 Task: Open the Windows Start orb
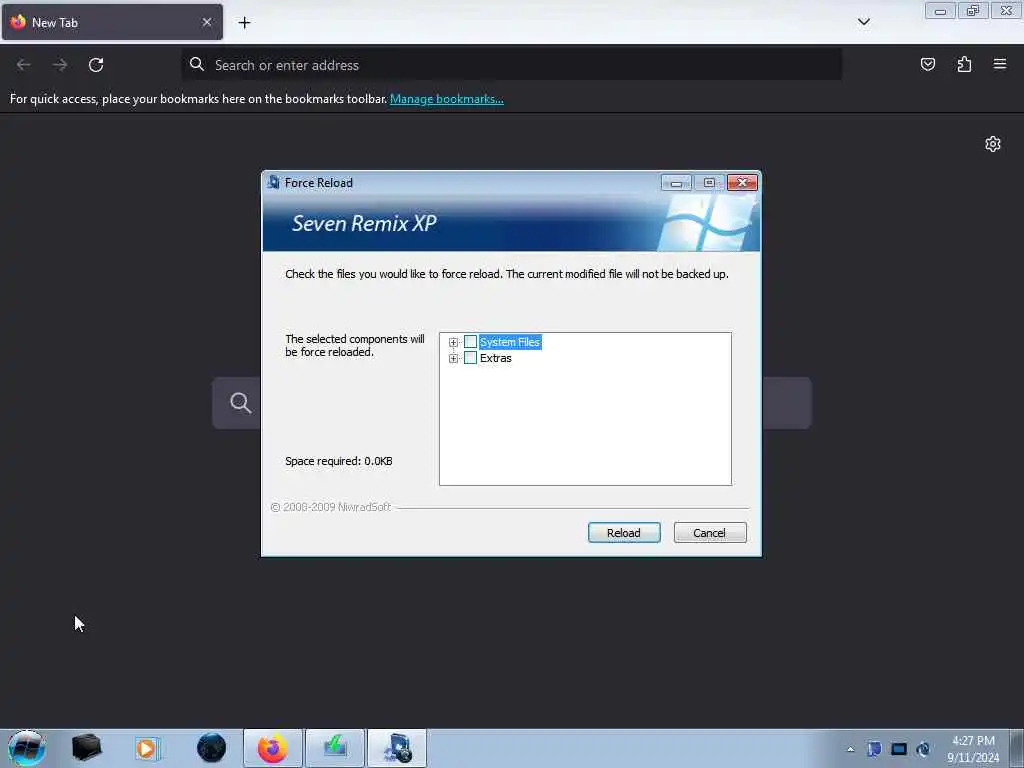pos(27,748)
